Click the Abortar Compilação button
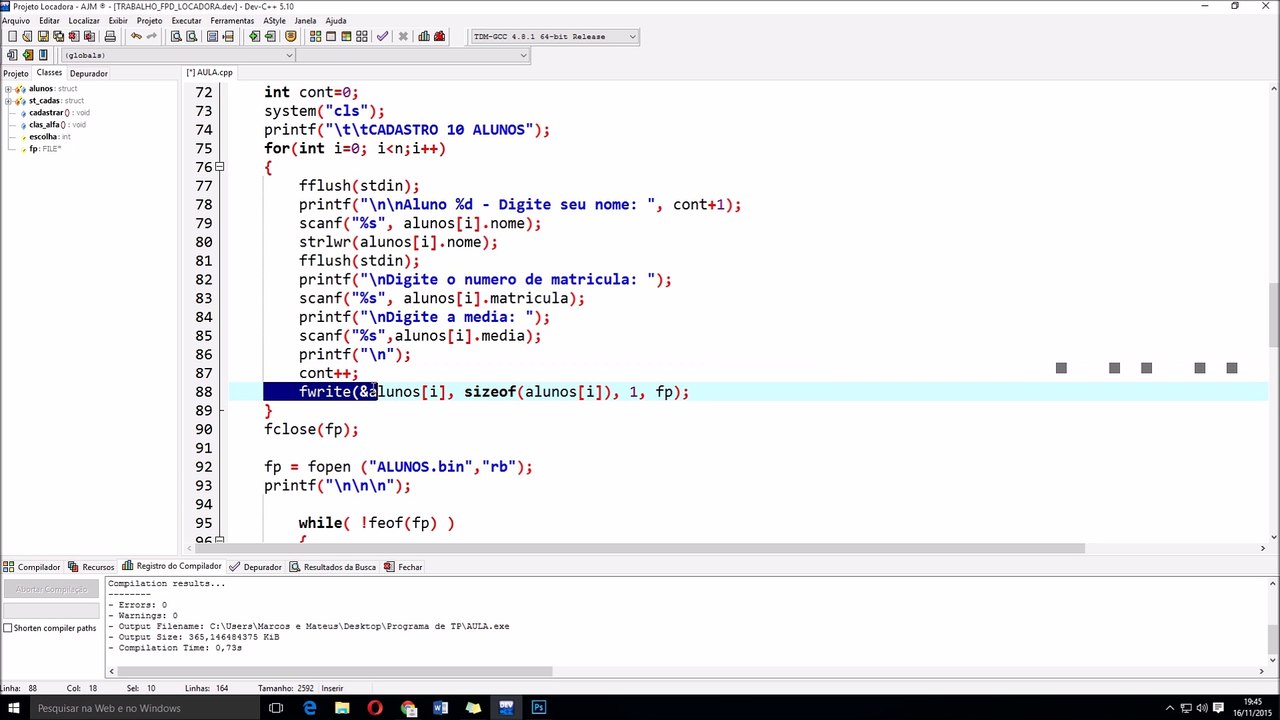1280x720 pixels. pos(52,589)
